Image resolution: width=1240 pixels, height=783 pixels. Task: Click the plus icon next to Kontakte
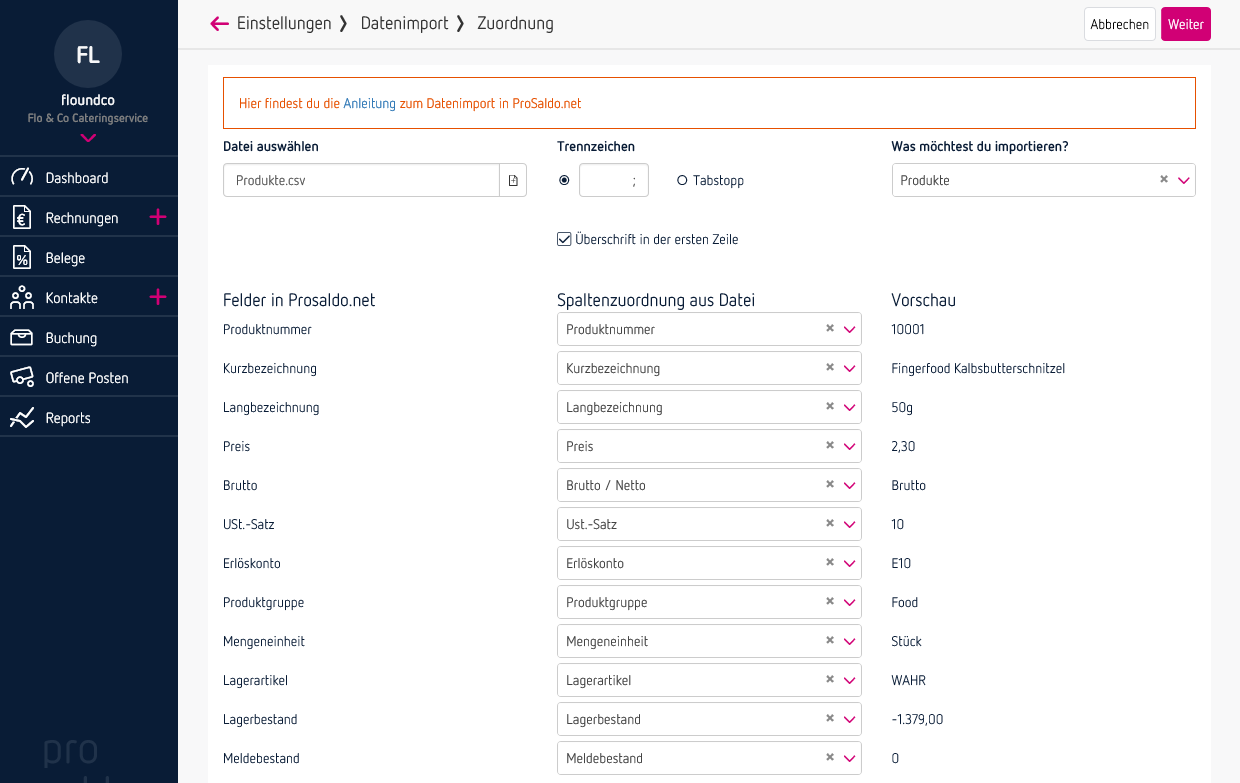tap(157, 297)
